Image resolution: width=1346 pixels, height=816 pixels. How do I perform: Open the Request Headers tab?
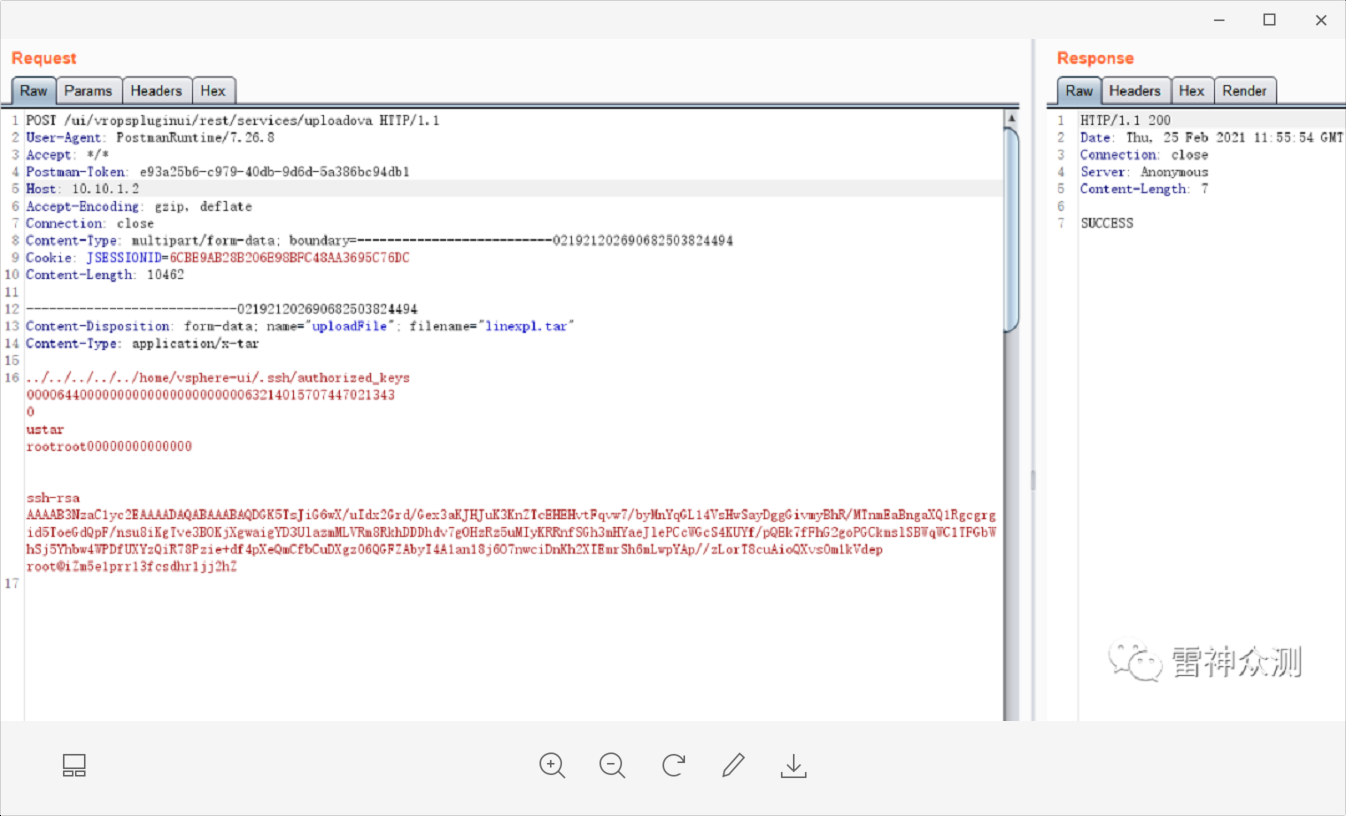(x=156, y=90)
